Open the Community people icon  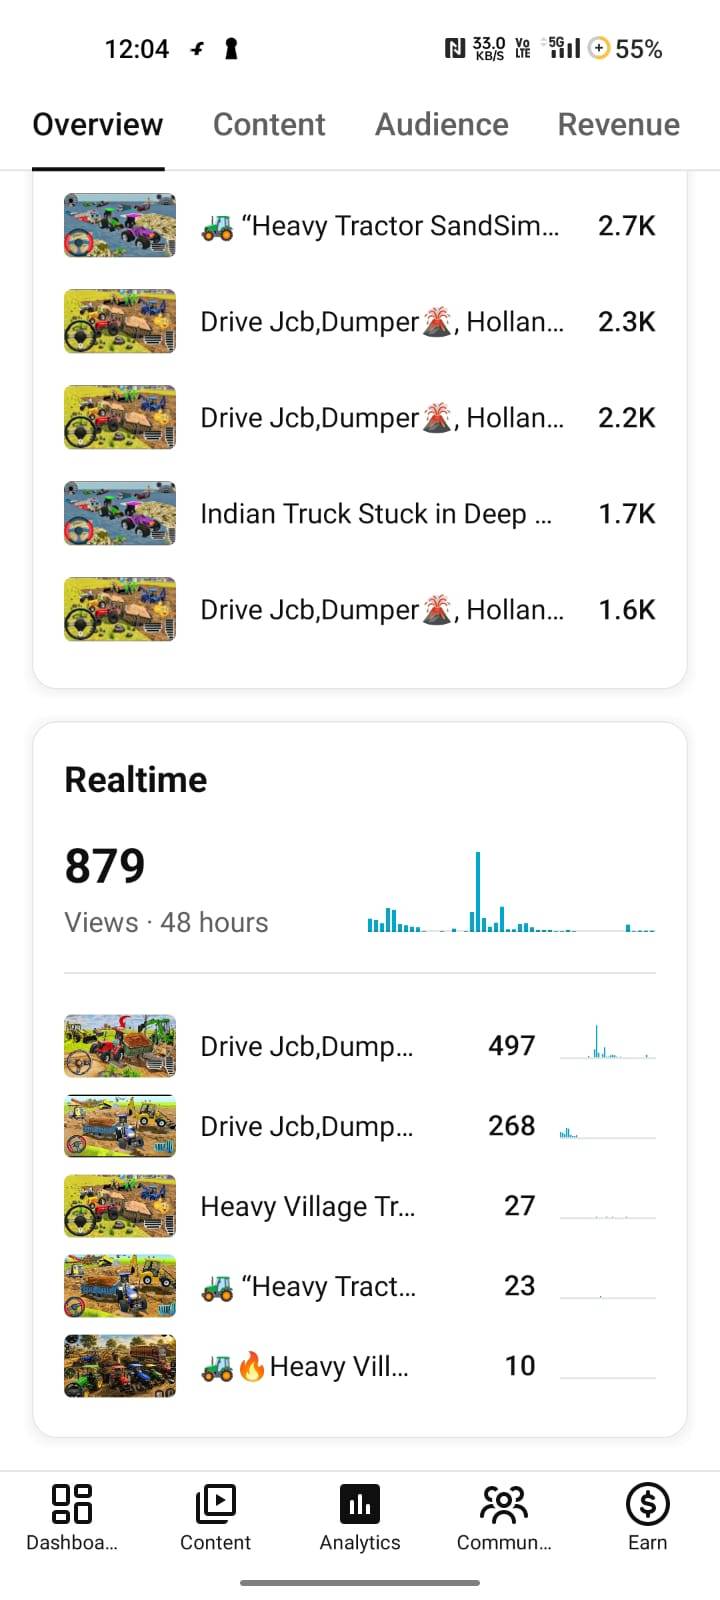pyautogui.click(x=504, y=1503)
